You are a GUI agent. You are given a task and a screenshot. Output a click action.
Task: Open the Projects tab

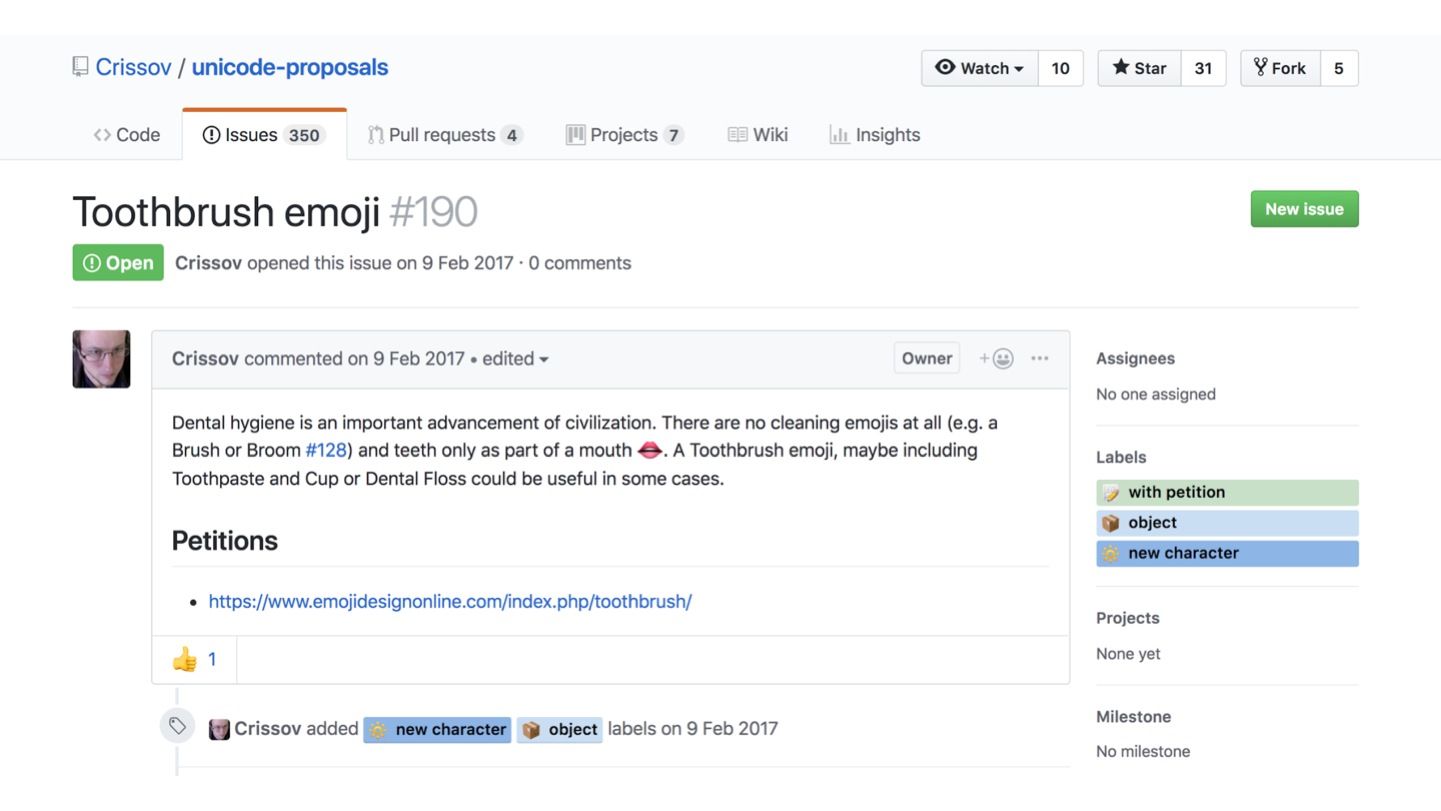coord(625,135)
